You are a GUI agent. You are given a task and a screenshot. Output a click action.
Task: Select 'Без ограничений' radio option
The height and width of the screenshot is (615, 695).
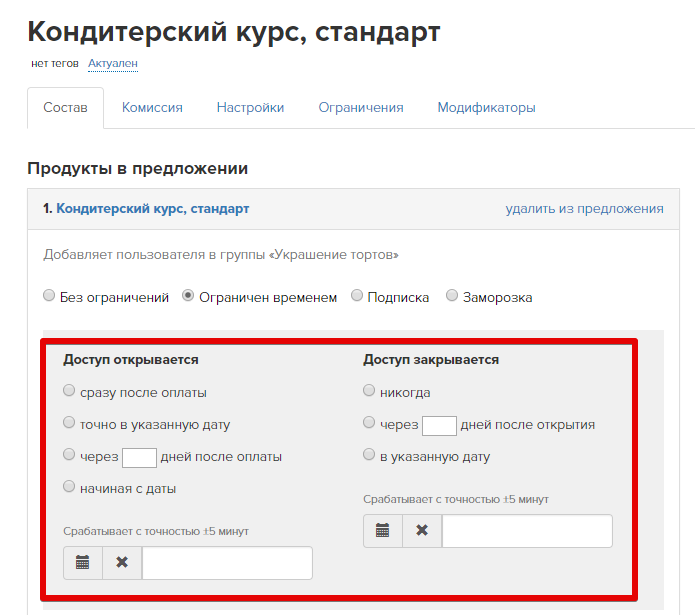tap(49, 296)
